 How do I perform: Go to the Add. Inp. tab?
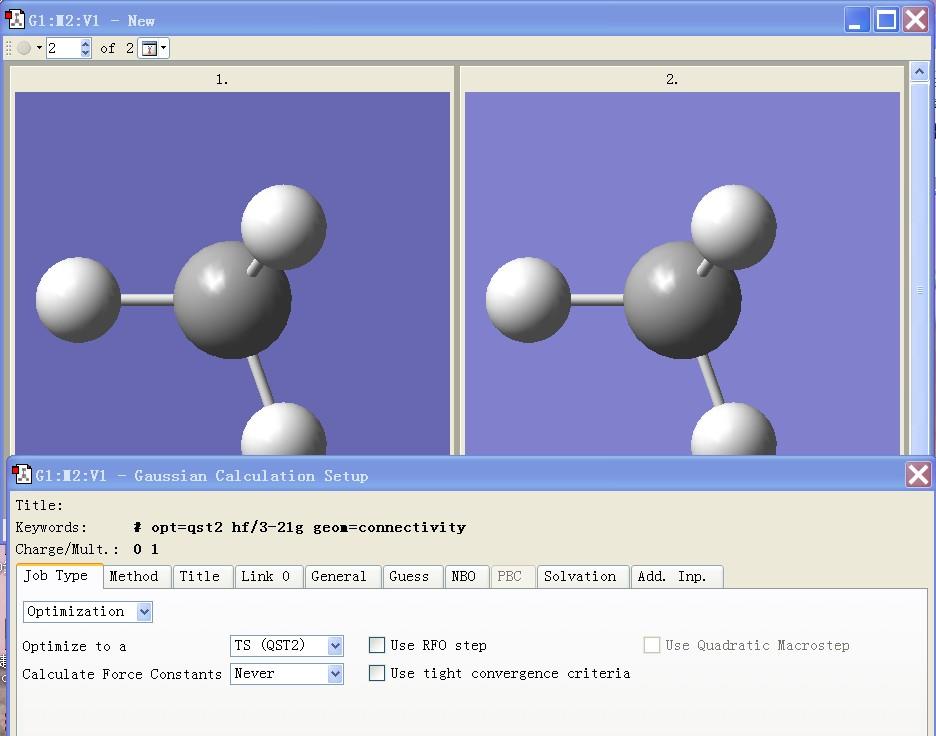click(677, 576)
